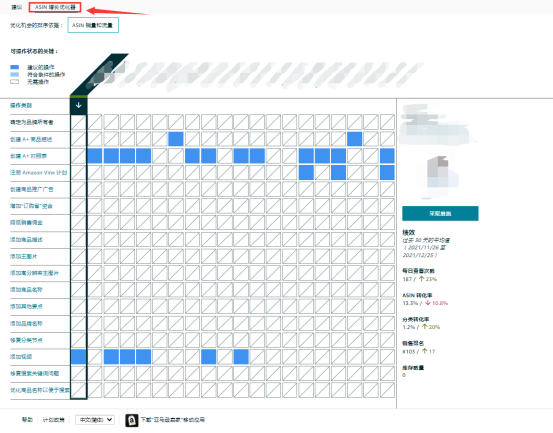Open the ASIN 销量和流量 sort dropdown
The height and width of the screenshot is (433, 553).
tap(93, 25)
